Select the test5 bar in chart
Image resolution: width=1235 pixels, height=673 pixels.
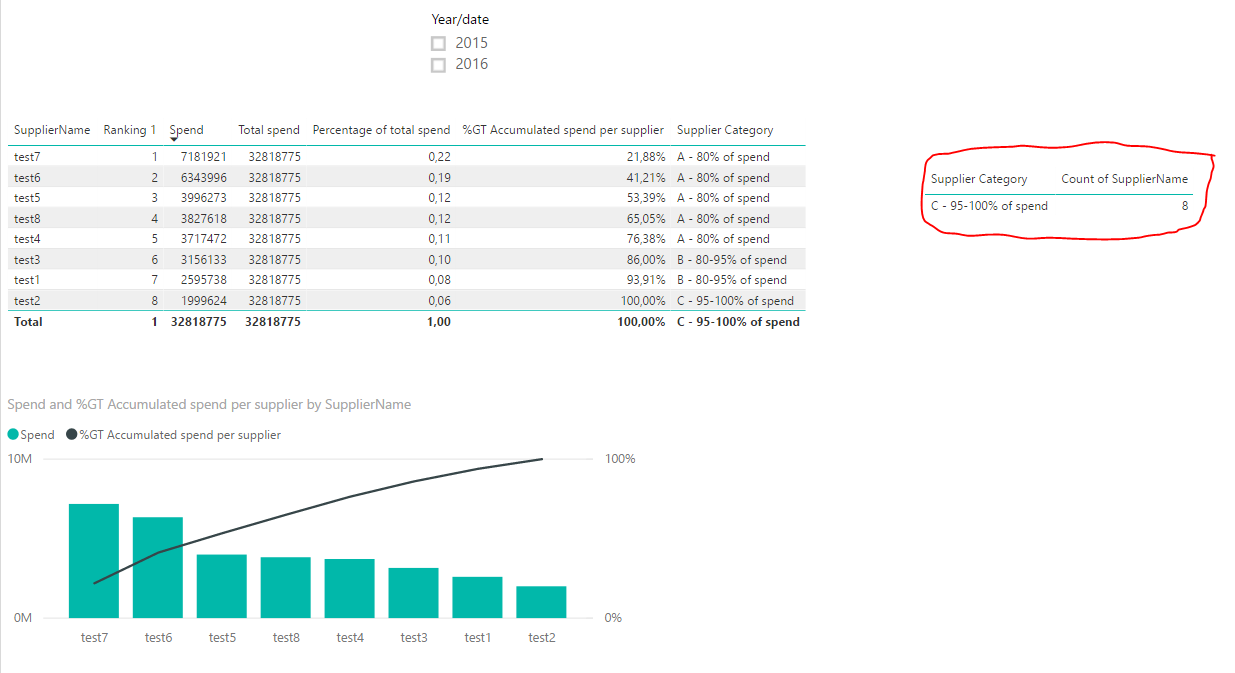click(222, 586)
